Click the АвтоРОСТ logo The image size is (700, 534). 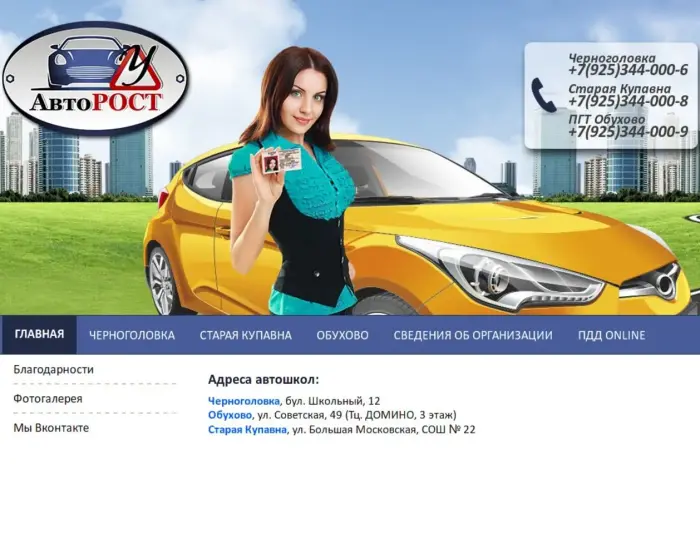[96, 77]
